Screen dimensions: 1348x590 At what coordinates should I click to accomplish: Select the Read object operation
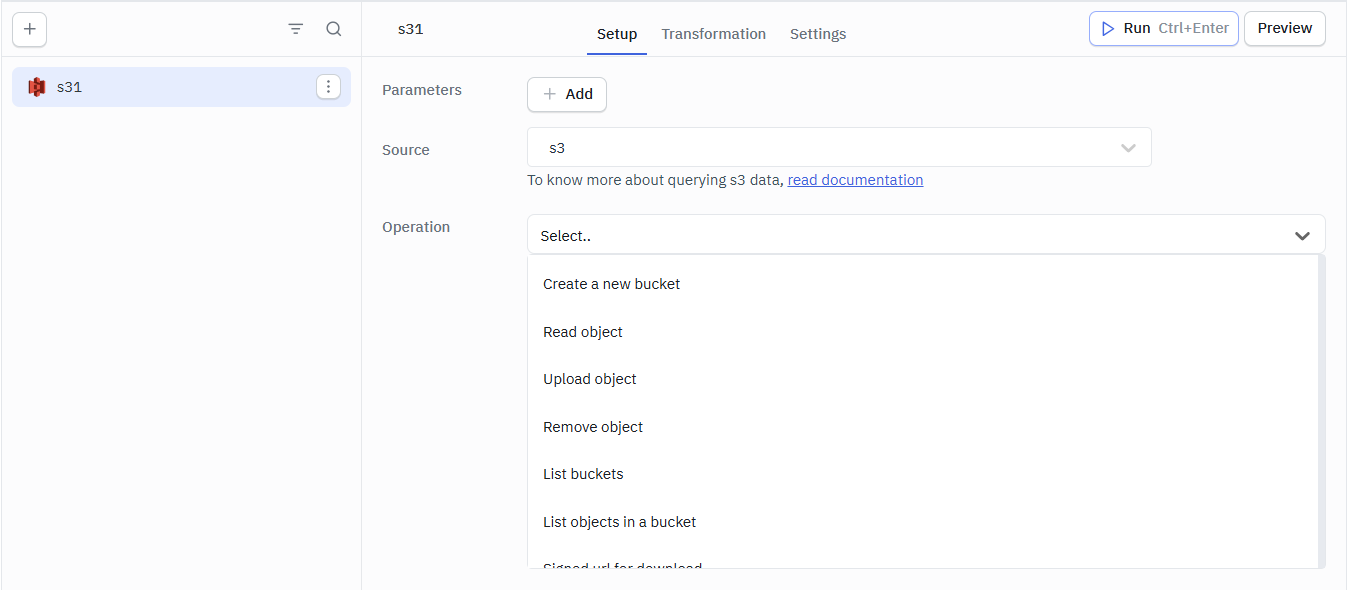point(583,331)
